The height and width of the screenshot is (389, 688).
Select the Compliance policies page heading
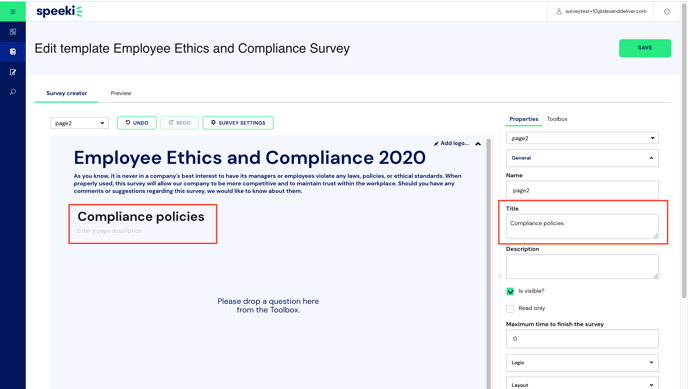coord(141,217)
